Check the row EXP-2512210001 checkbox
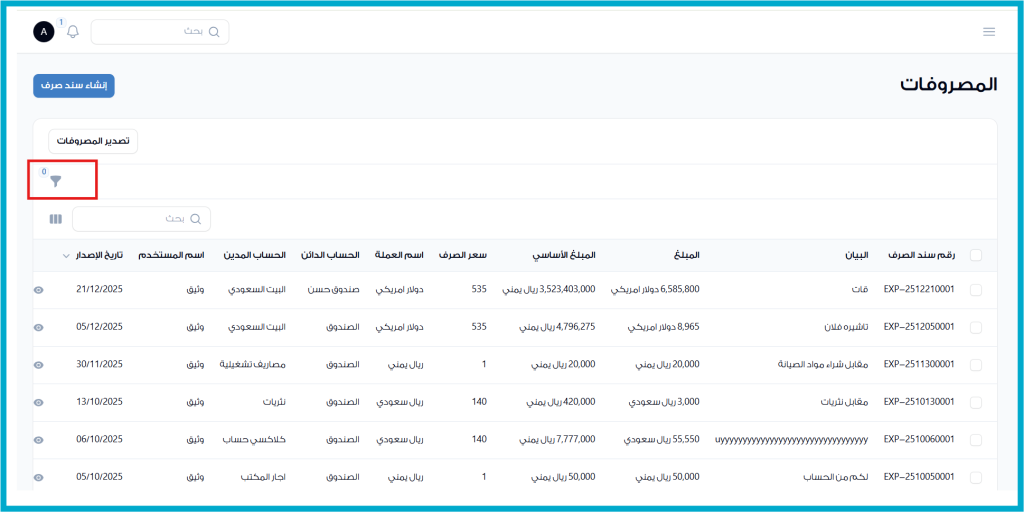Image resolution: width=1024 pixels, height=512 pixels. tap(975, 290)
